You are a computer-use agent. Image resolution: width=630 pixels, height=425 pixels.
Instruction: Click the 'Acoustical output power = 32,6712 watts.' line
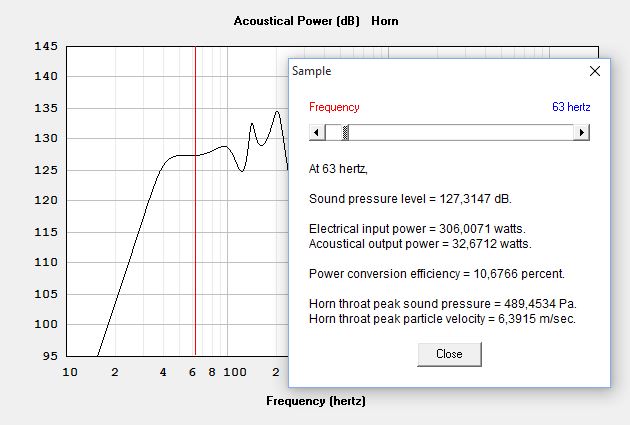tap(420, 244)
